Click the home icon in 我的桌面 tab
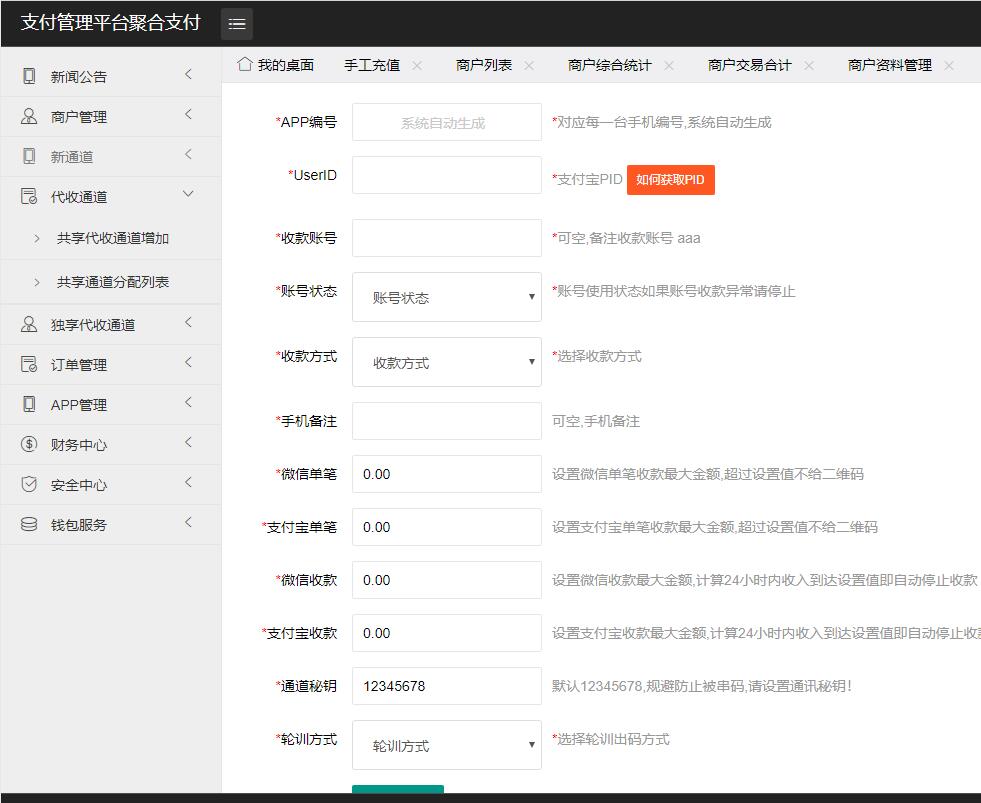This screenshot has height=803, width=981. [244, 65]
